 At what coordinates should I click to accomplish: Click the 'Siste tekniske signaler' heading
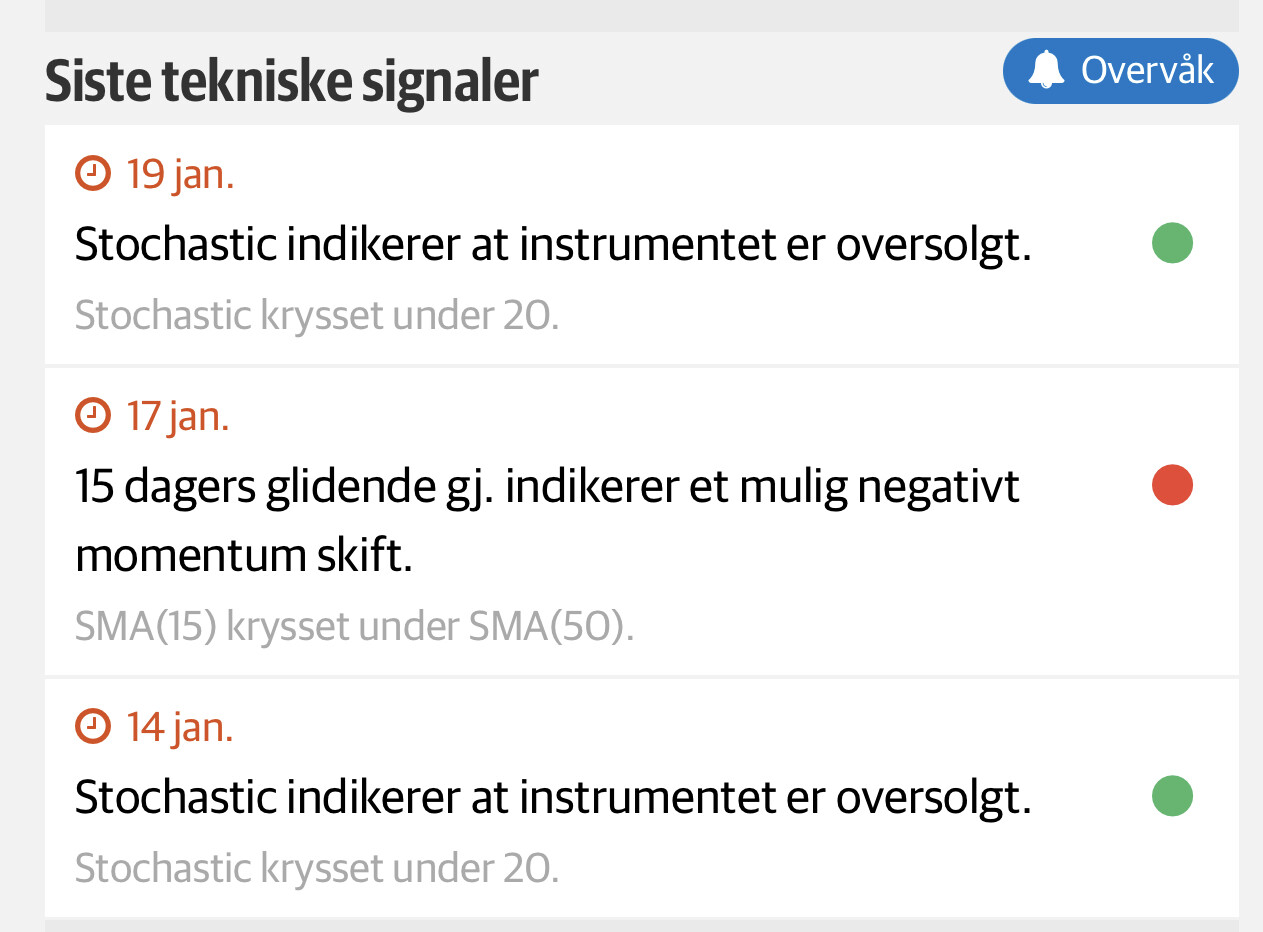tap(291, 82)
